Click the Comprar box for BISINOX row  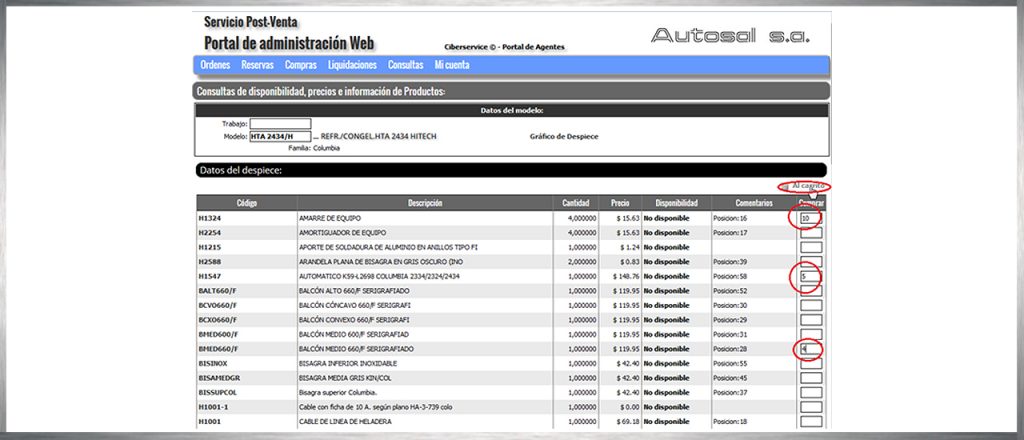(x=810, y=363)
